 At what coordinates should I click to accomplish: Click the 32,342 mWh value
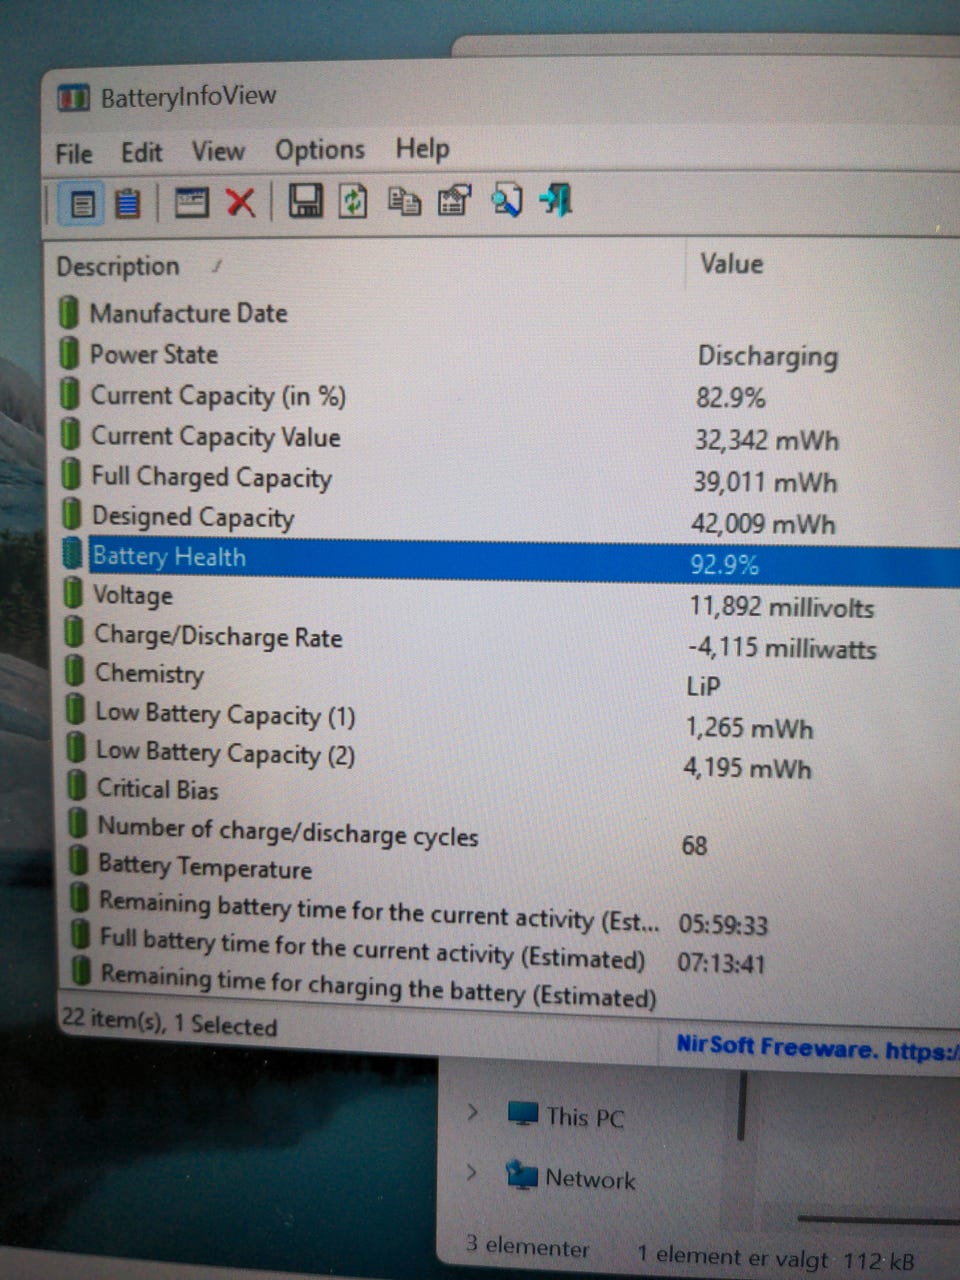(x=766, y=441)
